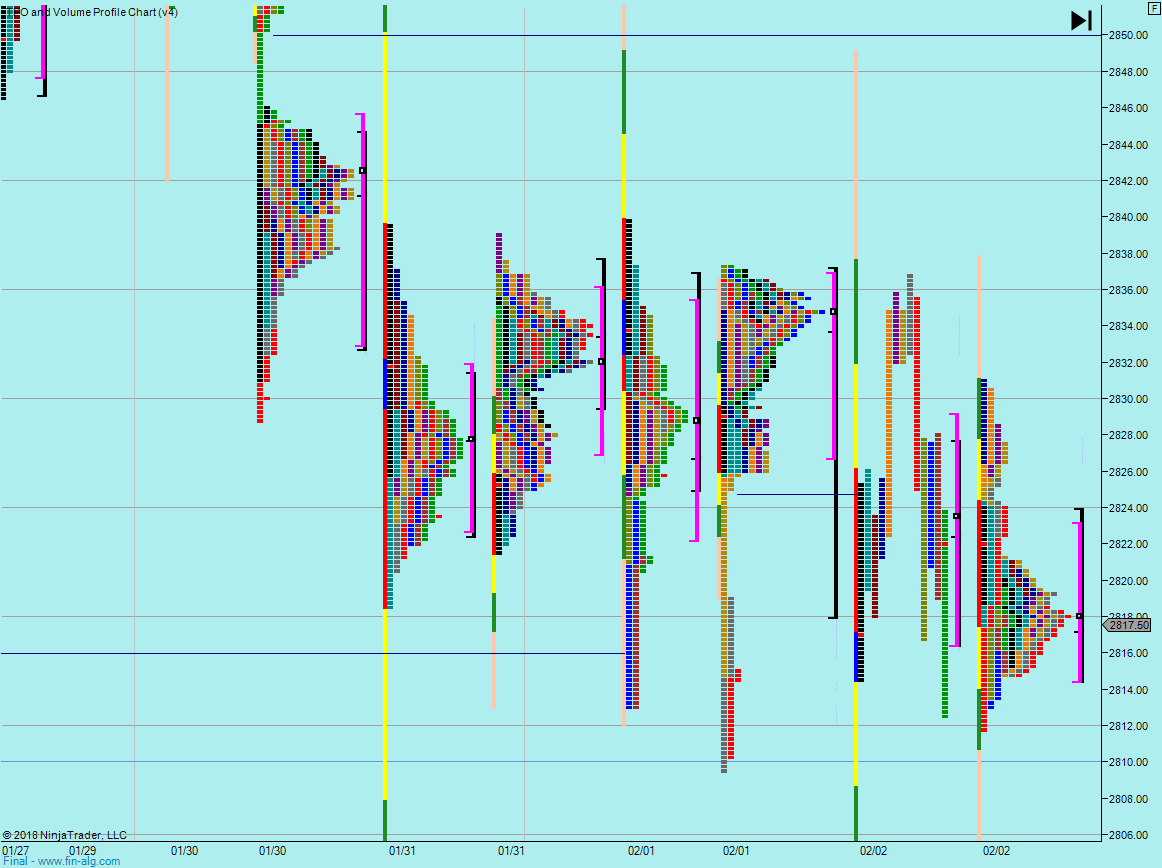This screenshot has height=868, width=1162.
Task: Select the dark blue horizontal line at 2850
Action: (687, 36)
